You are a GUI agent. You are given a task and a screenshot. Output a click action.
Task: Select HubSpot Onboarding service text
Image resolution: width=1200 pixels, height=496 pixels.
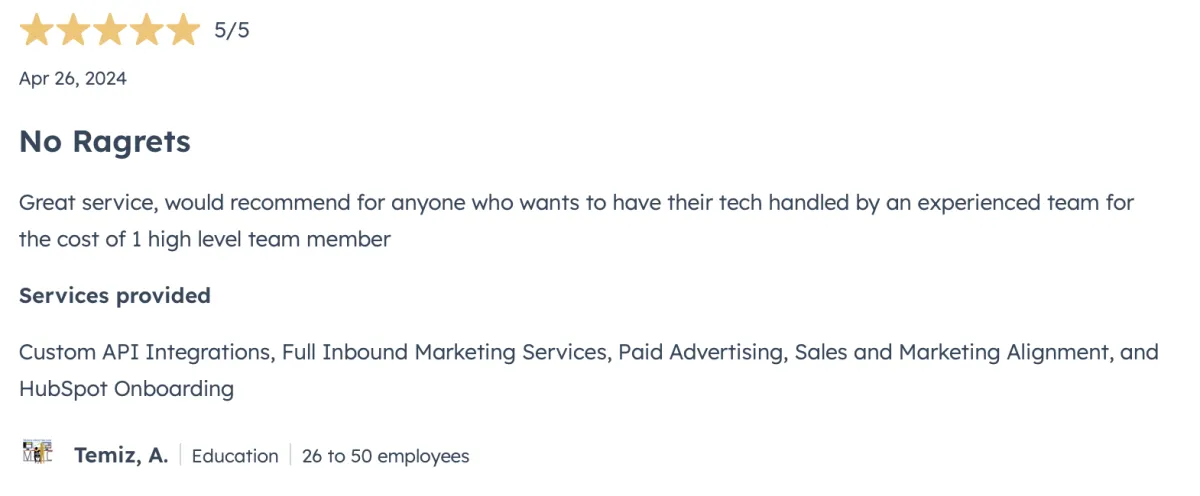tap(126, 389)
